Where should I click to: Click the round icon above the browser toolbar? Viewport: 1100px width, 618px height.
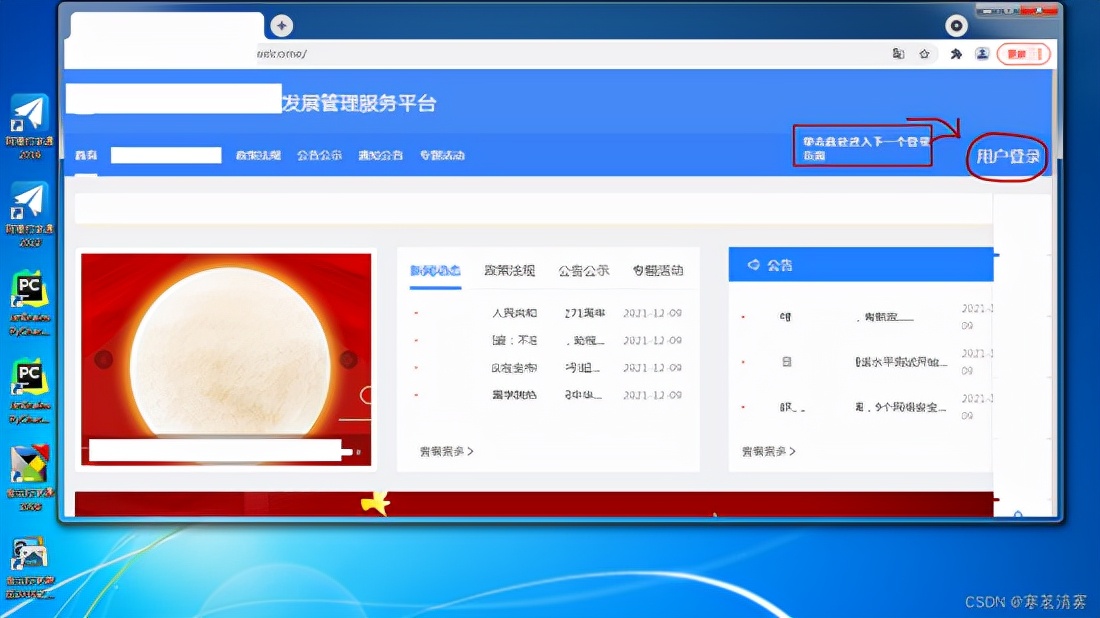955,26
